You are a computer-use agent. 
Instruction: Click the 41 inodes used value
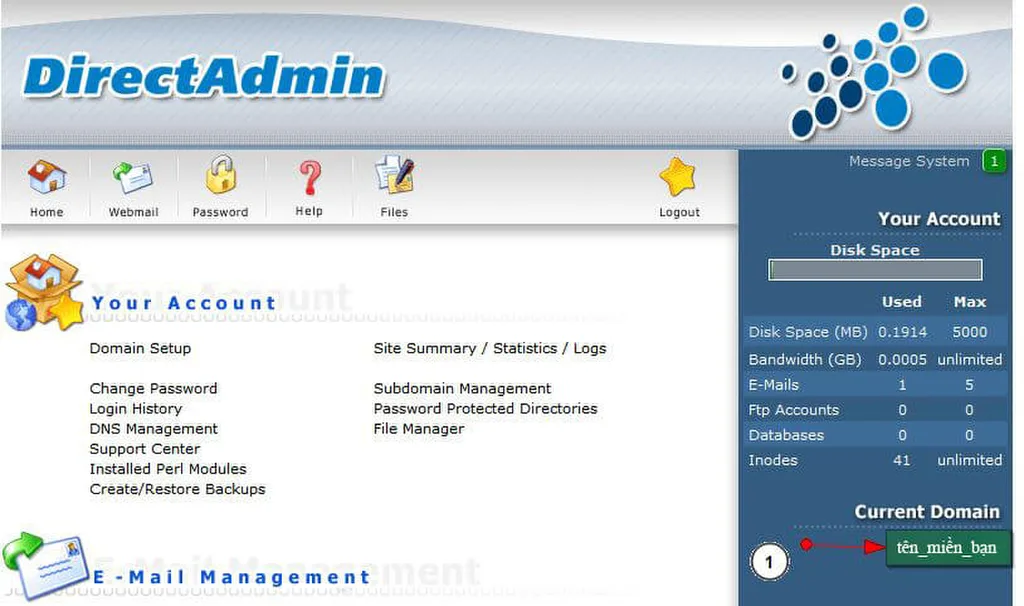tap(901, 460)
